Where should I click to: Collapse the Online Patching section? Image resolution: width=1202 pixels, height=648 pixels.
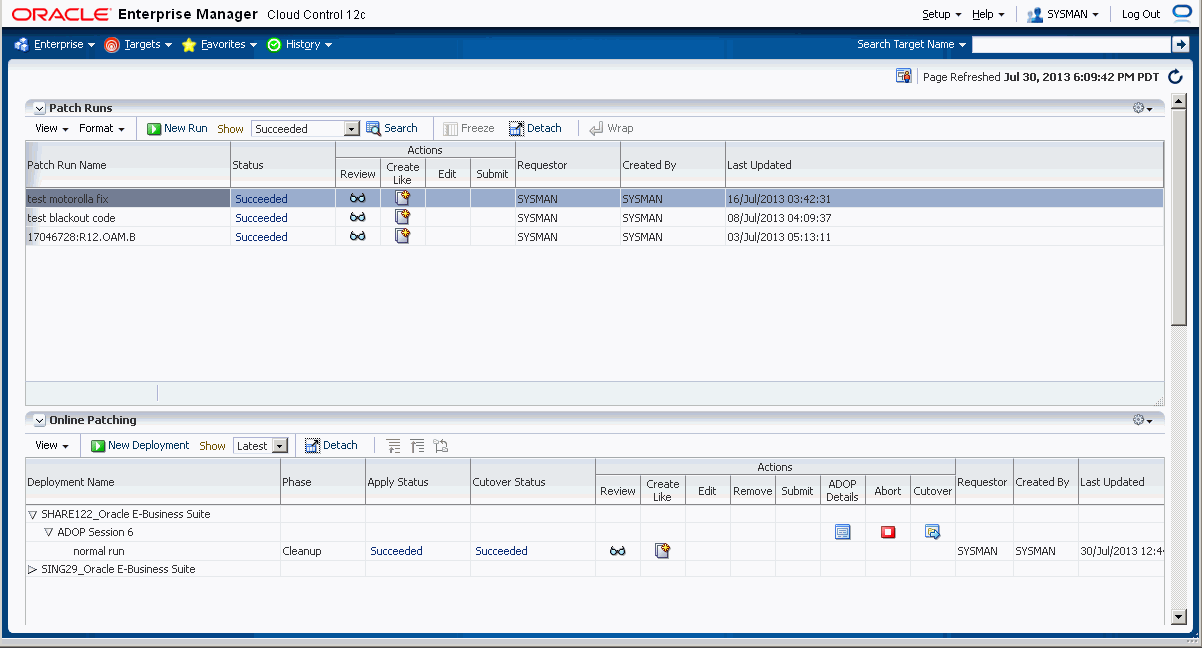[39, 420]
